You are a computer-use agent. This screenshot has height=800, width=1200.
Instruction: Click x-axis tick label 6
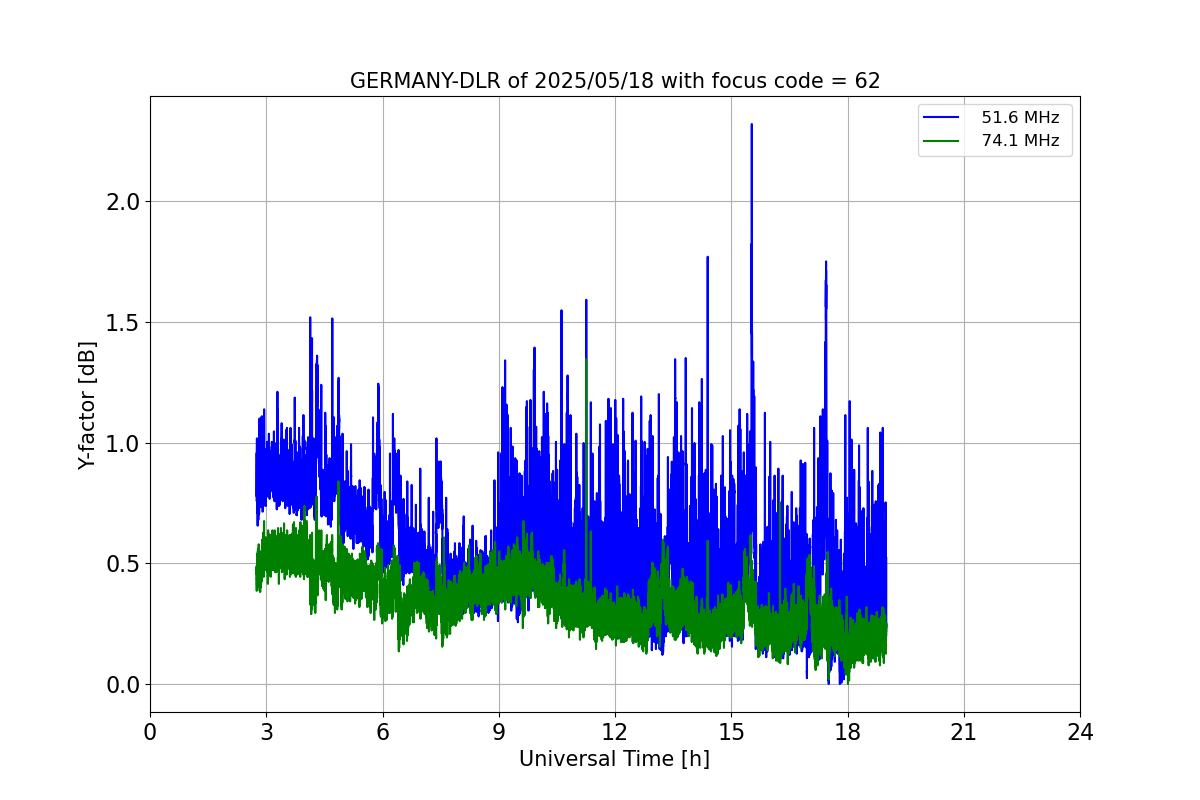[x=382, y=732]
